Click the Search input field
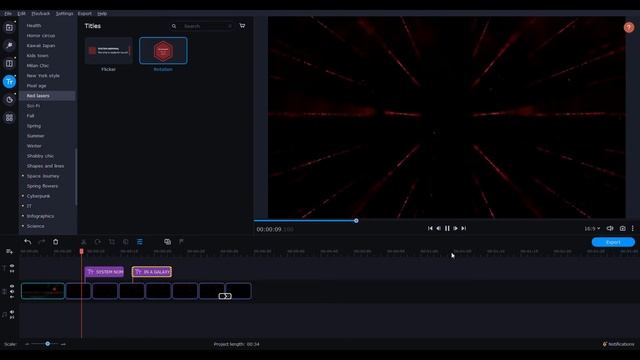Image resolution: width=640 pixels, height=360 pixels. [207, 26]
